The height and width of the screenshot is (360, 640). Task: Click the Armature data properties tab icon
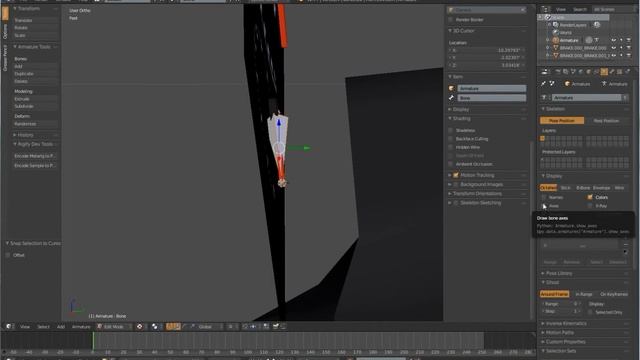[x=604, y=72]
